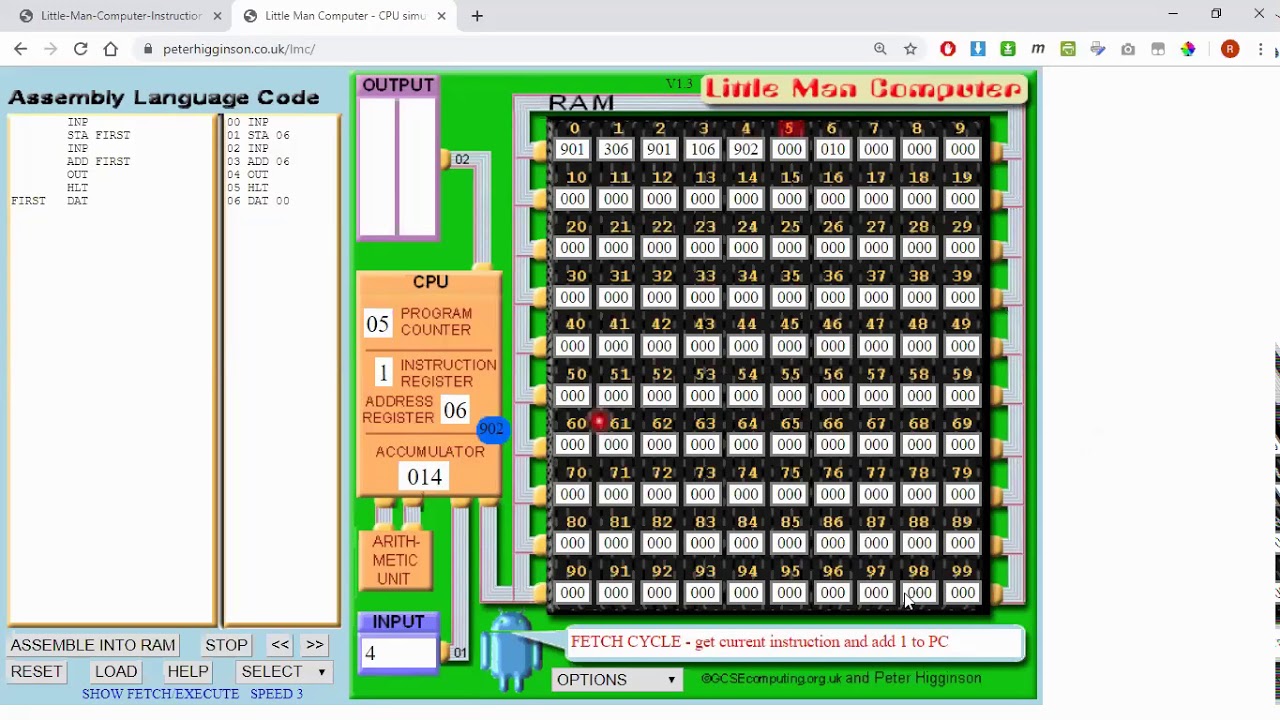Open a new browser tab
The width and height of the screenshot is (1280, 720).
477,16
